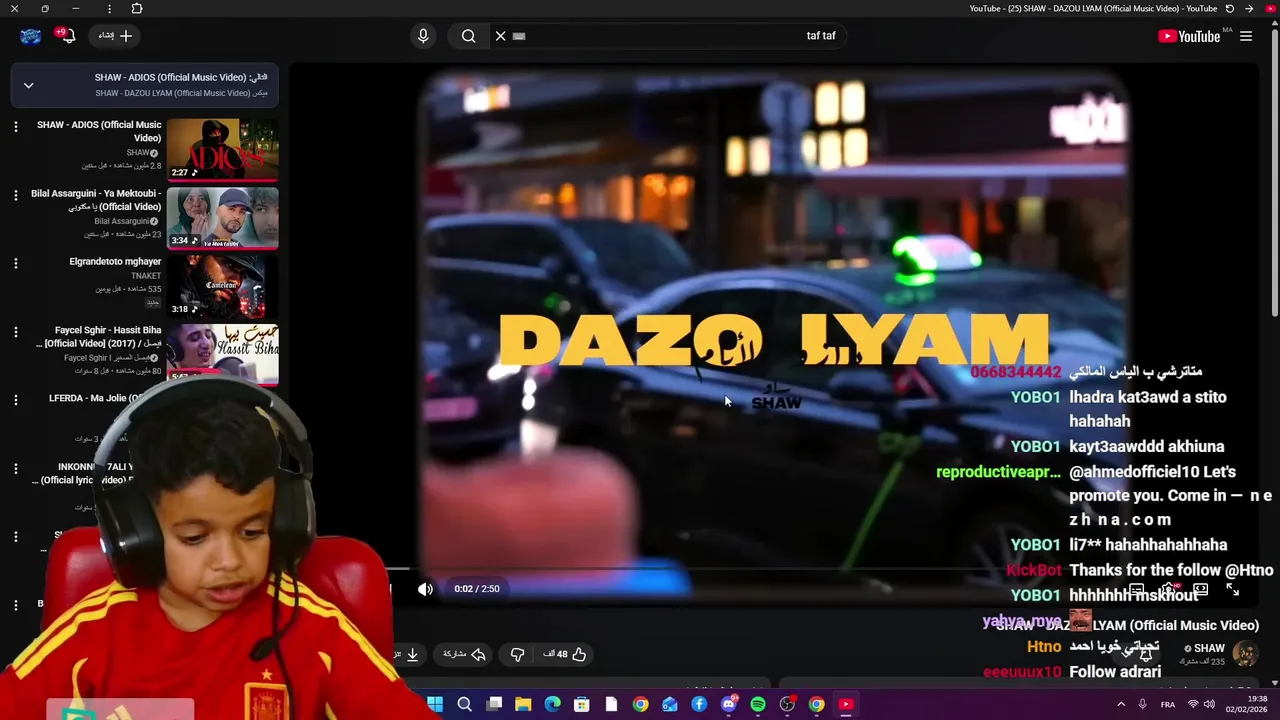Open Microsoft Store from taskbar

581,705
